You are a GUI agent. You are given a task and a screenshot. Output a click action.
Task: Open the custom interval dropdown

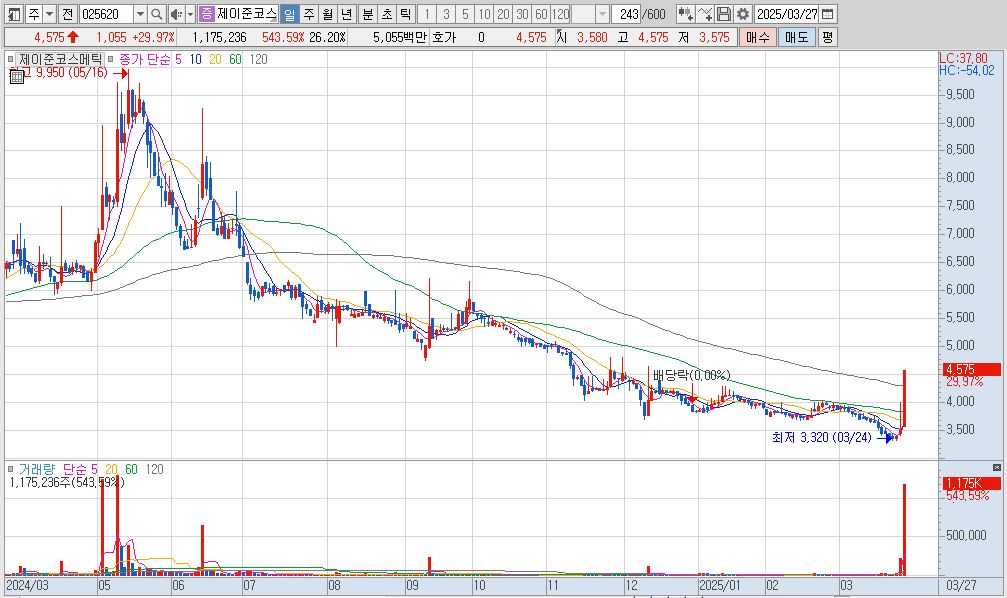602,13
